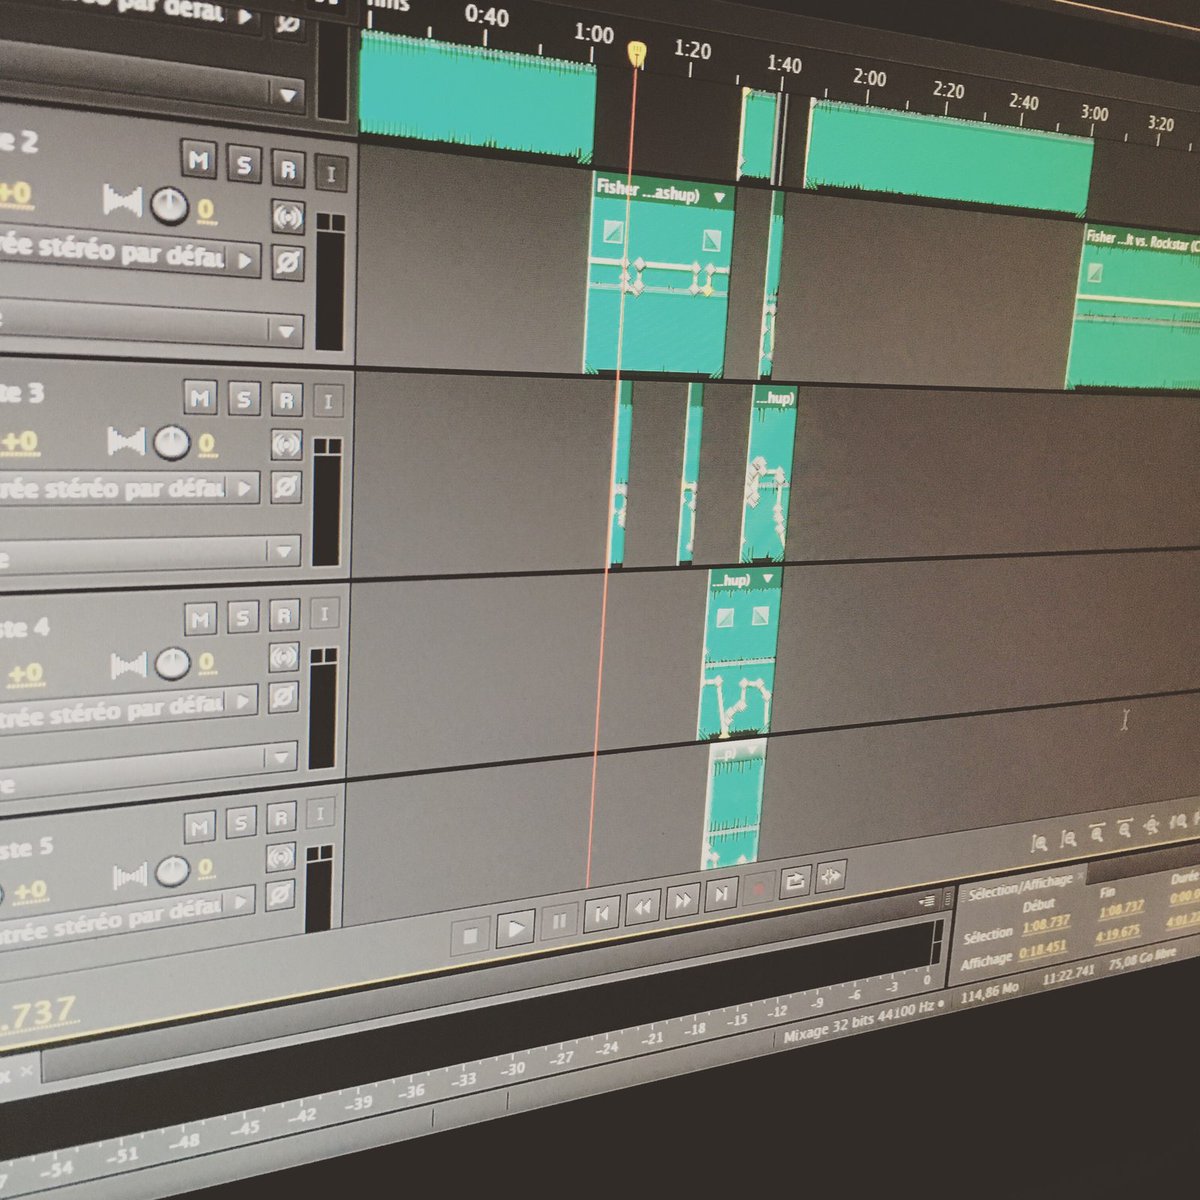Rewind the session
The image size is (1200, 1200).
642,907
